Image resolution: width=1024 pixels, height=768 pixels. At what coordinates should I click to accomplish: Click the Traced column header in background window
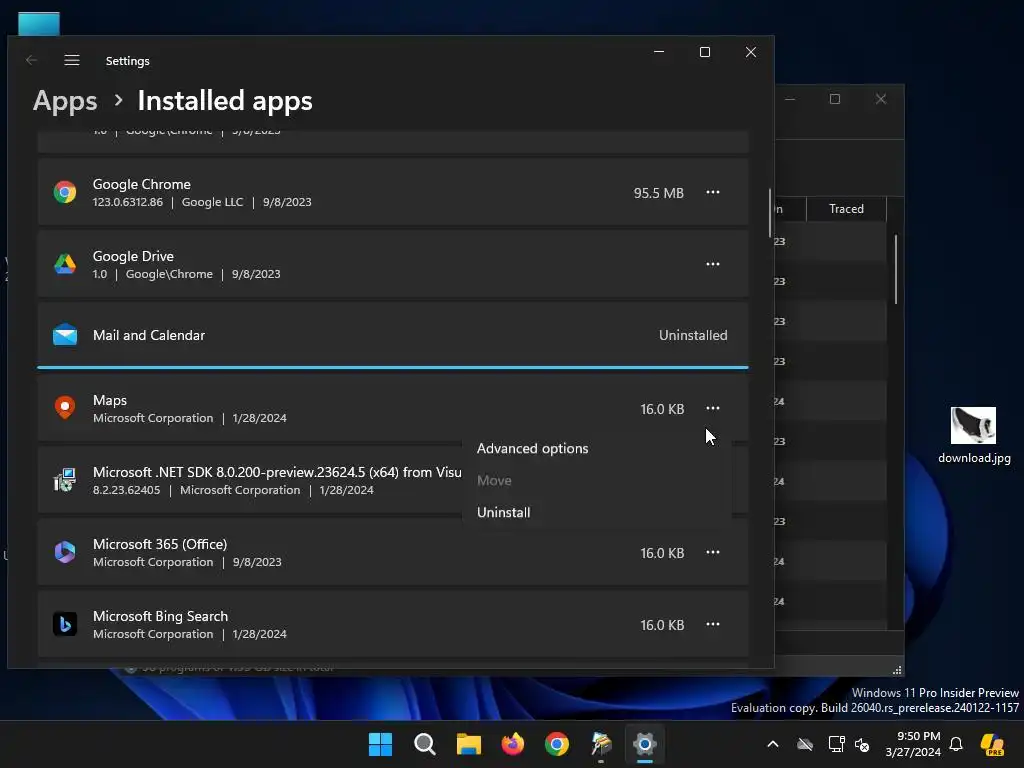tap(846, 209)
